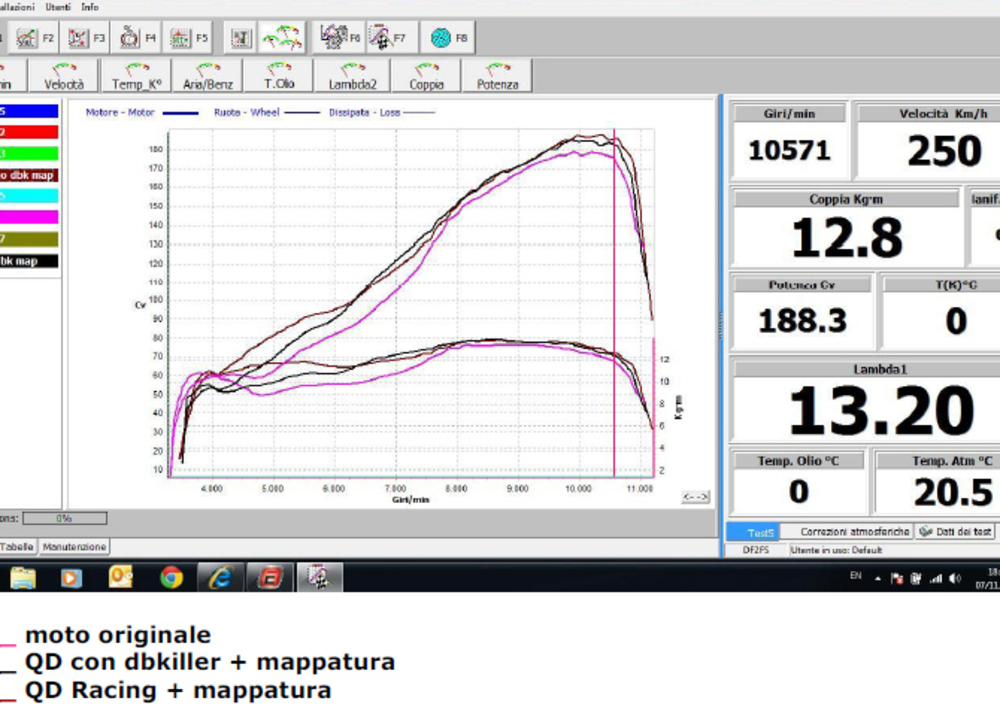1000x704 pixels.
Task: Click the F7 chequered flag icon
Action: point(391,38)
